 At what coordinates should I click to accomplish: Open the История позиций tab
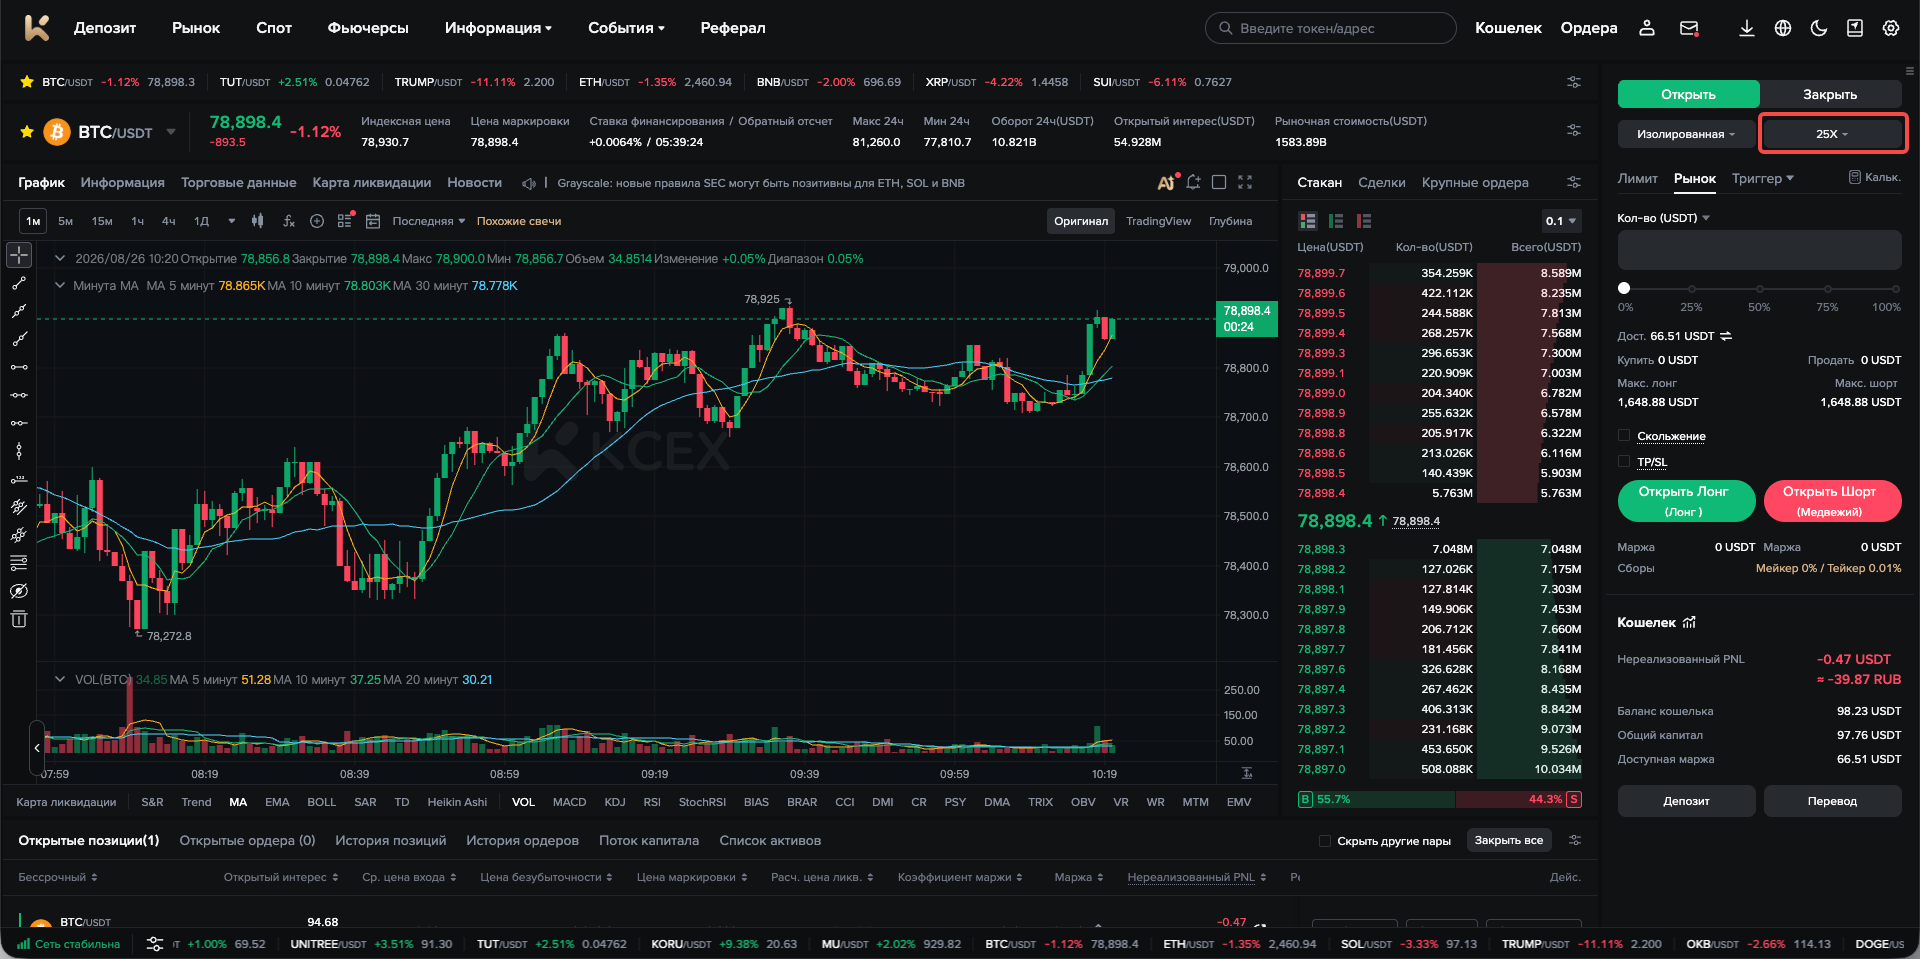pyautogui.click(x=391, y=840)
